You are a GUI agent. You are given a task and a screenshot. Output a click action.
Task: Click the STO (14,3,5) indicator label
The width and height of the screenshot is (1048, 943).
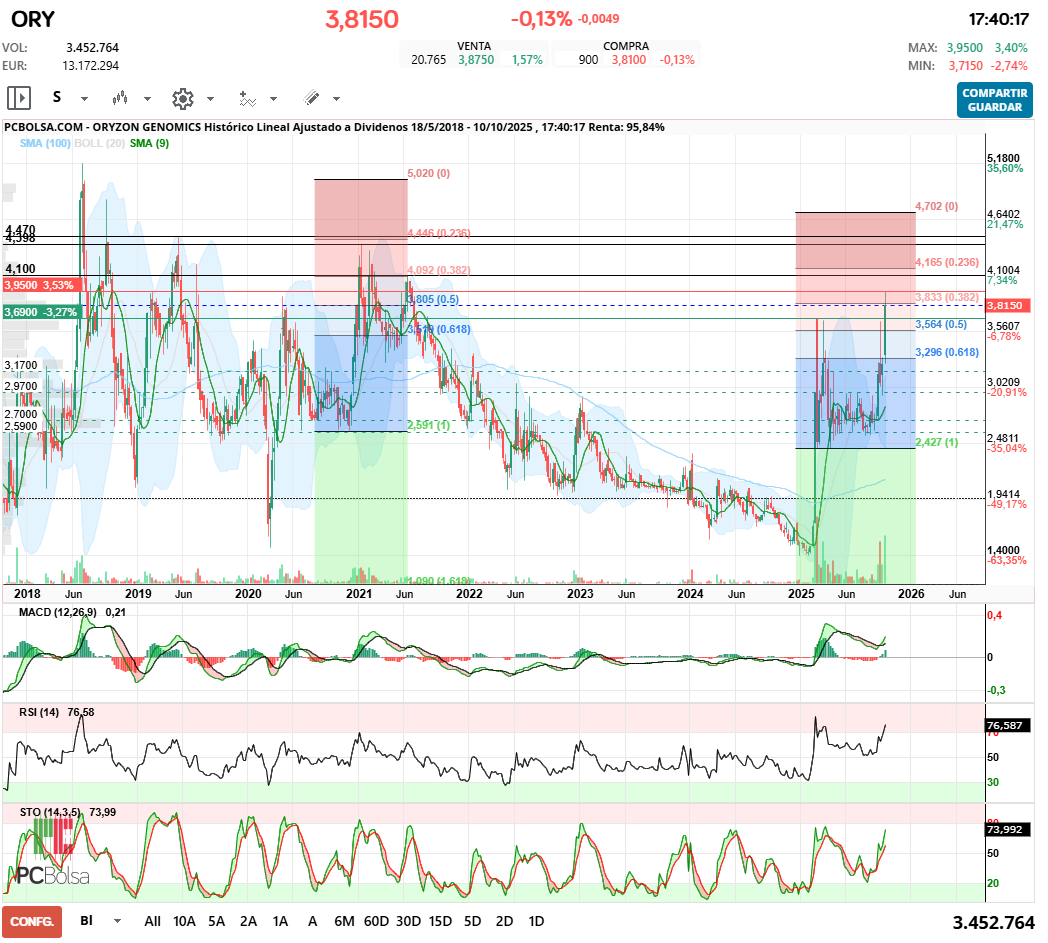[x=49, y=812]
